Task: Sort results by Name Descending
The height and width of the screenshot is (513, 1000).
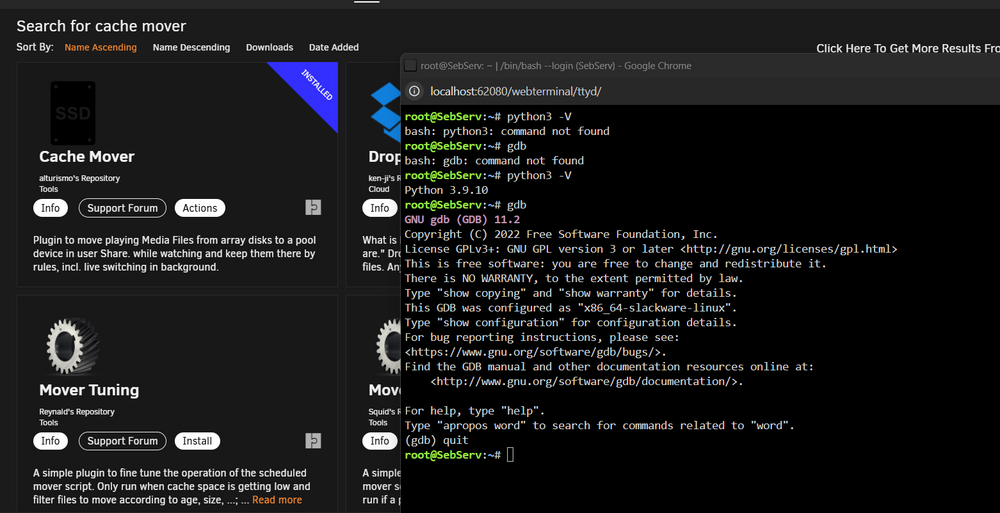Action: click(x=191, y=47)
